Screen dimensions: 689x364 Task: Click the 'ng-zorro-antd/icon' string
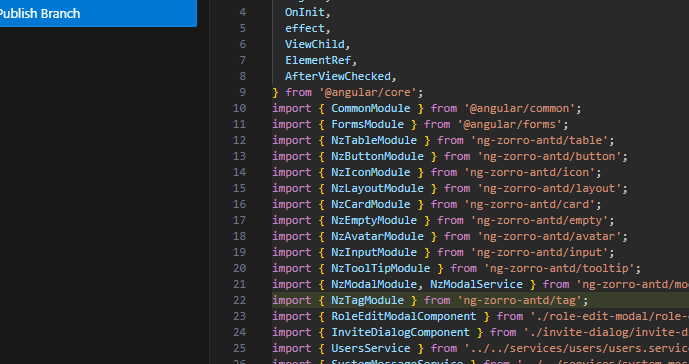tap(529, 172)
